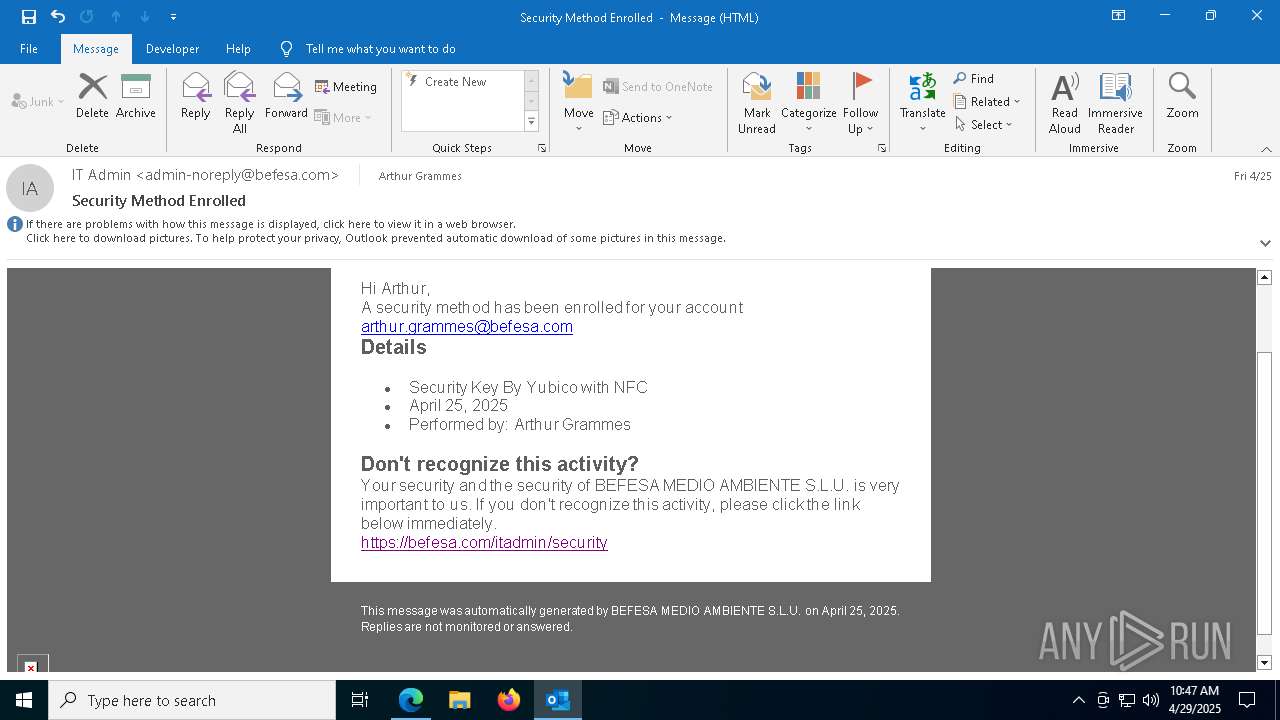Image resolution: width=1280 pixels, height=720 pixels.
Task: Launch Microsoft Edge from taskbar
Action: (411, 700)
